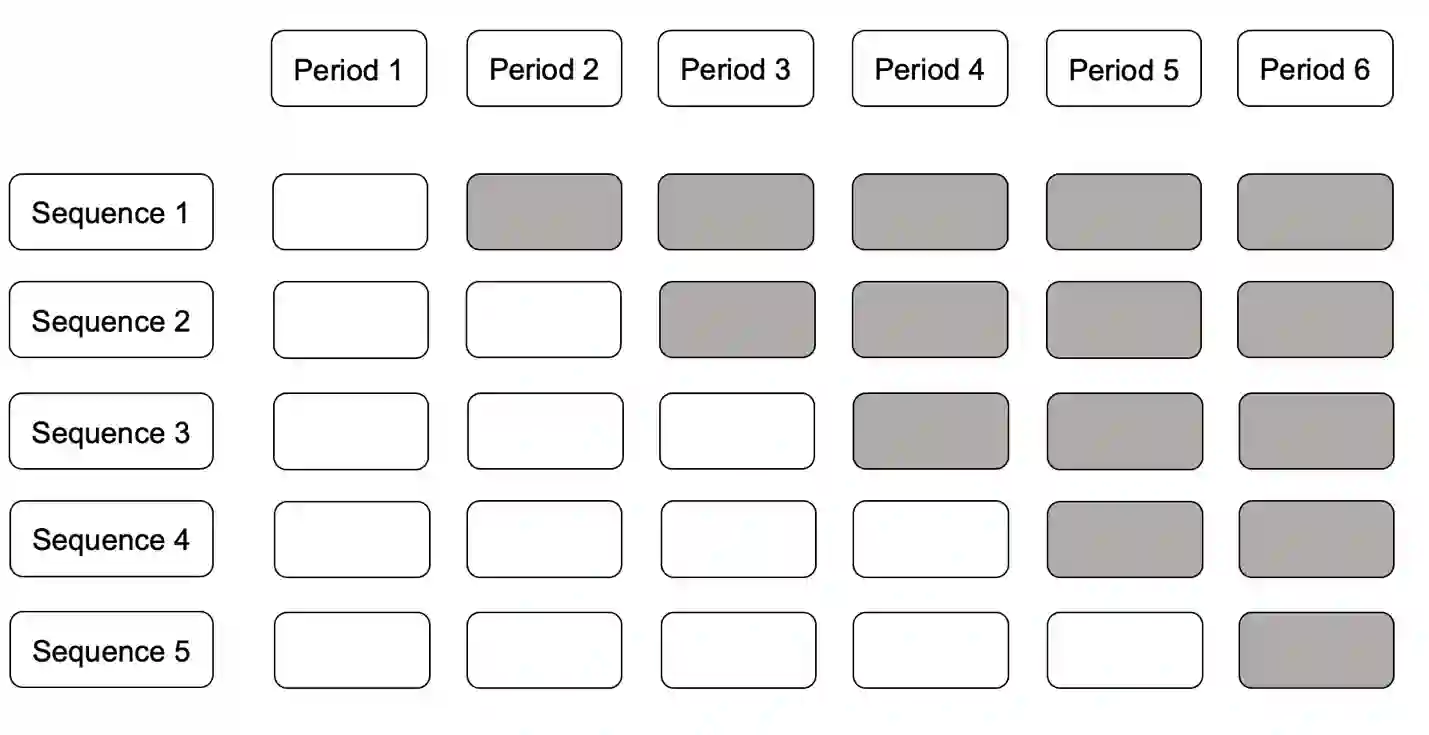Viewport: 1429px width, 735px height.
Task: Select the Period 4 header label
Action: [x=929, y=69]
